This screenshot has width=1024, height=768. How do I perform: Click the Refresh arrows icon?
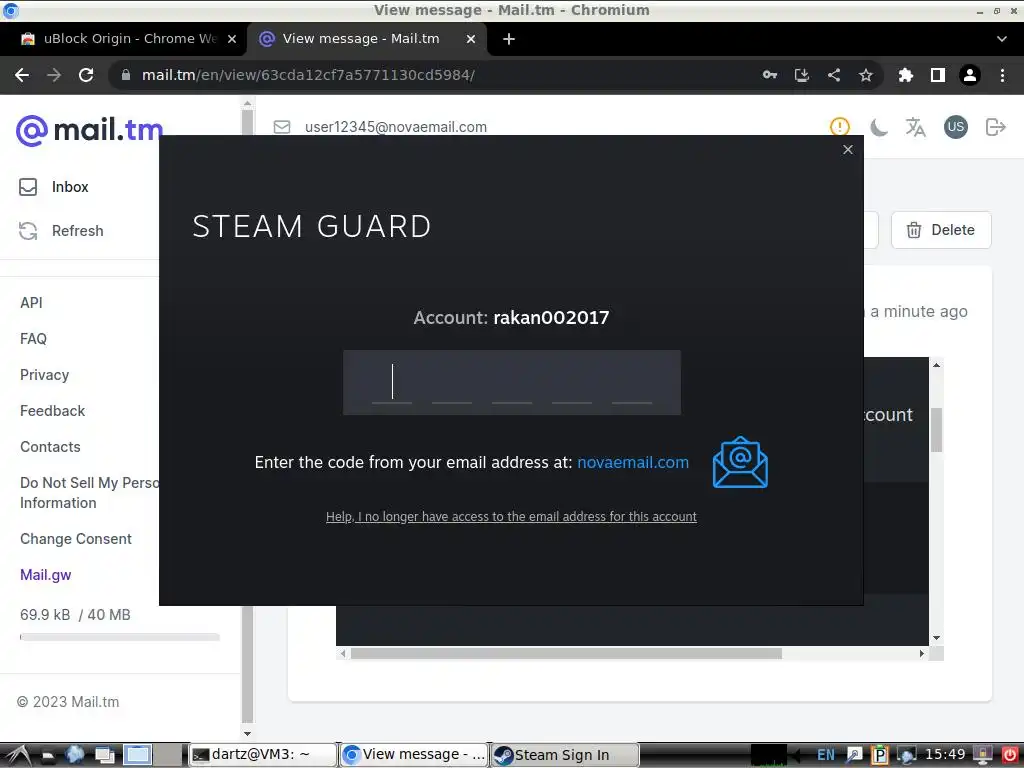[28, 231]
